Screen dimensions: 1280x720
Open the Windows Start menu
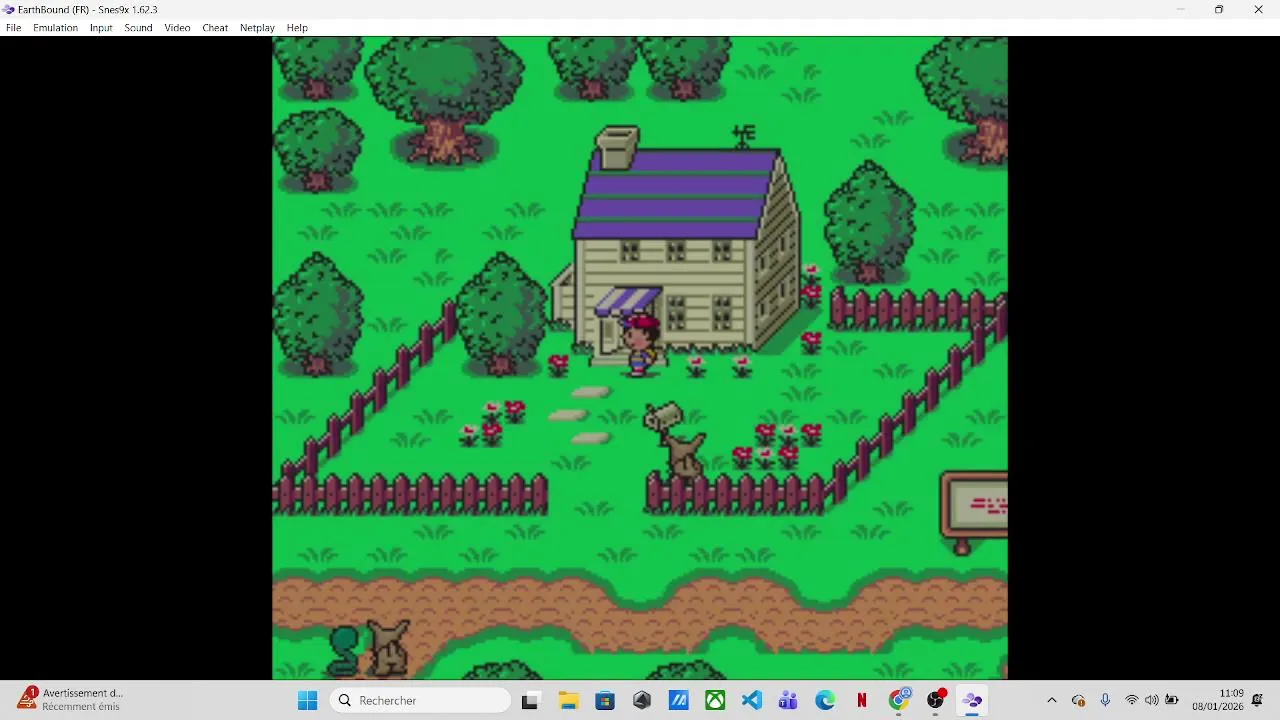click(x=307, y=701)
